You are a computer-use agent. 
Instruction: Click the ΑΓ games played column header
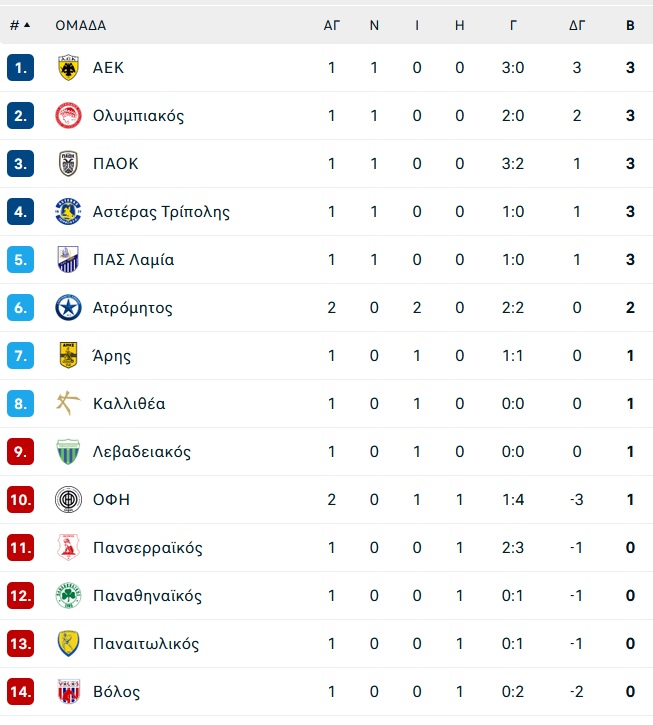[332, 25]
